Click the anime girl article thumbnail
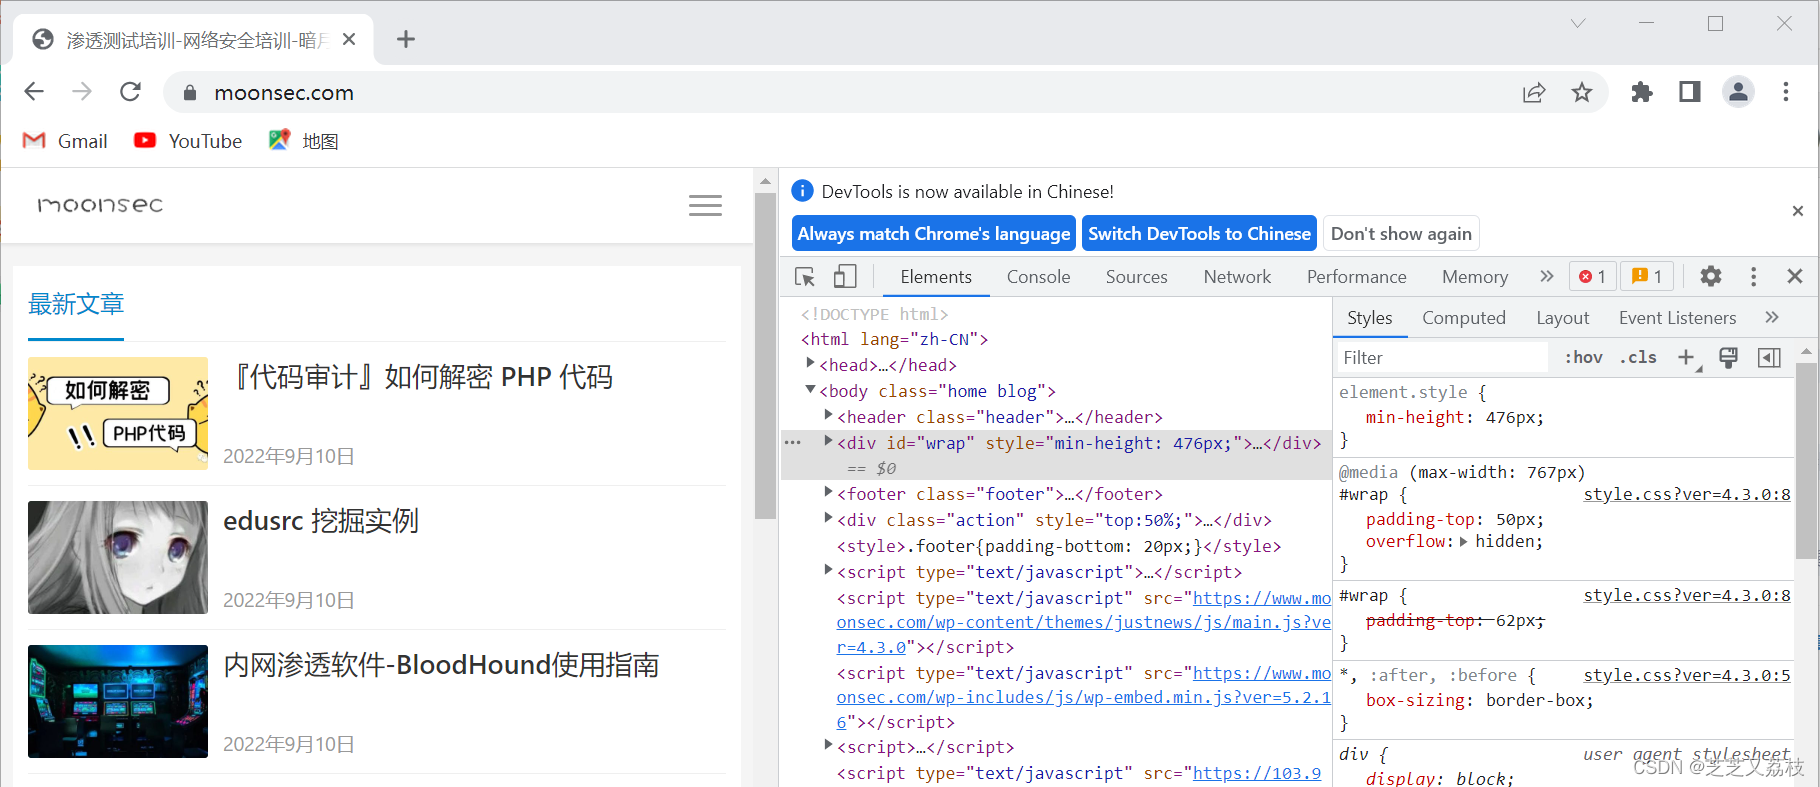The image size is (1820, 787). tap(118, 557)
